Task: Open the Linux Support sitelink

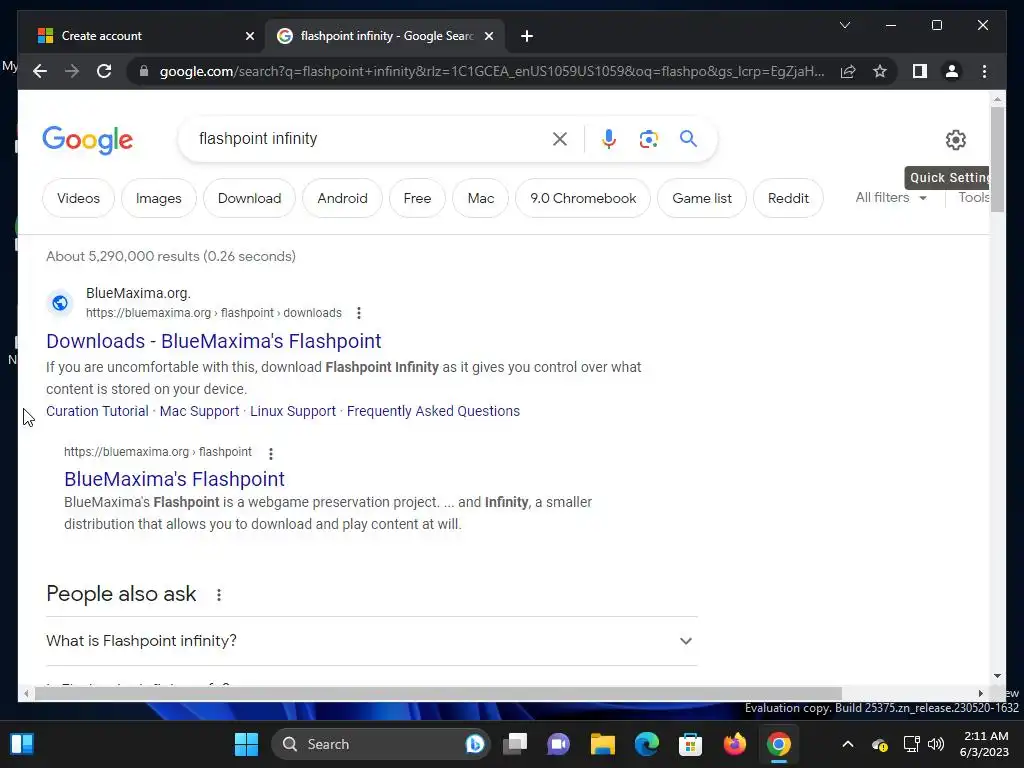Action: (293, 411)
